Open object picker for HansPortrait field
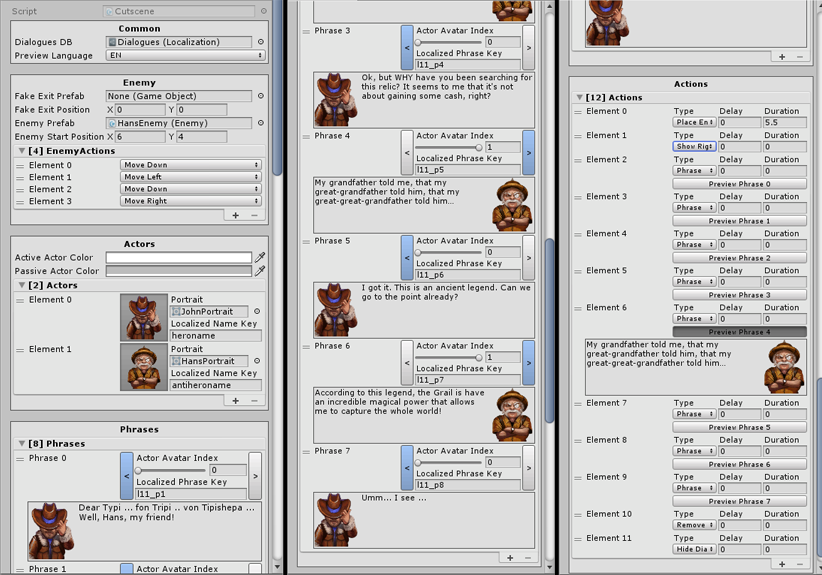The image size is (822, 575). point(257,361)
